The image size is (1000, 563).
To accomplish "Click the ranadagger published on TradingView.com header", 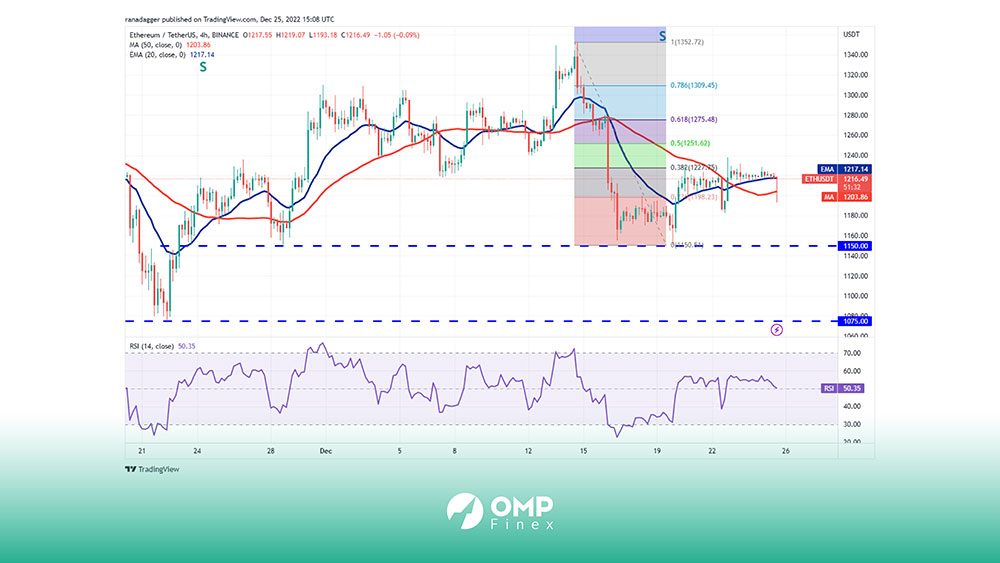I will (230, 19).
